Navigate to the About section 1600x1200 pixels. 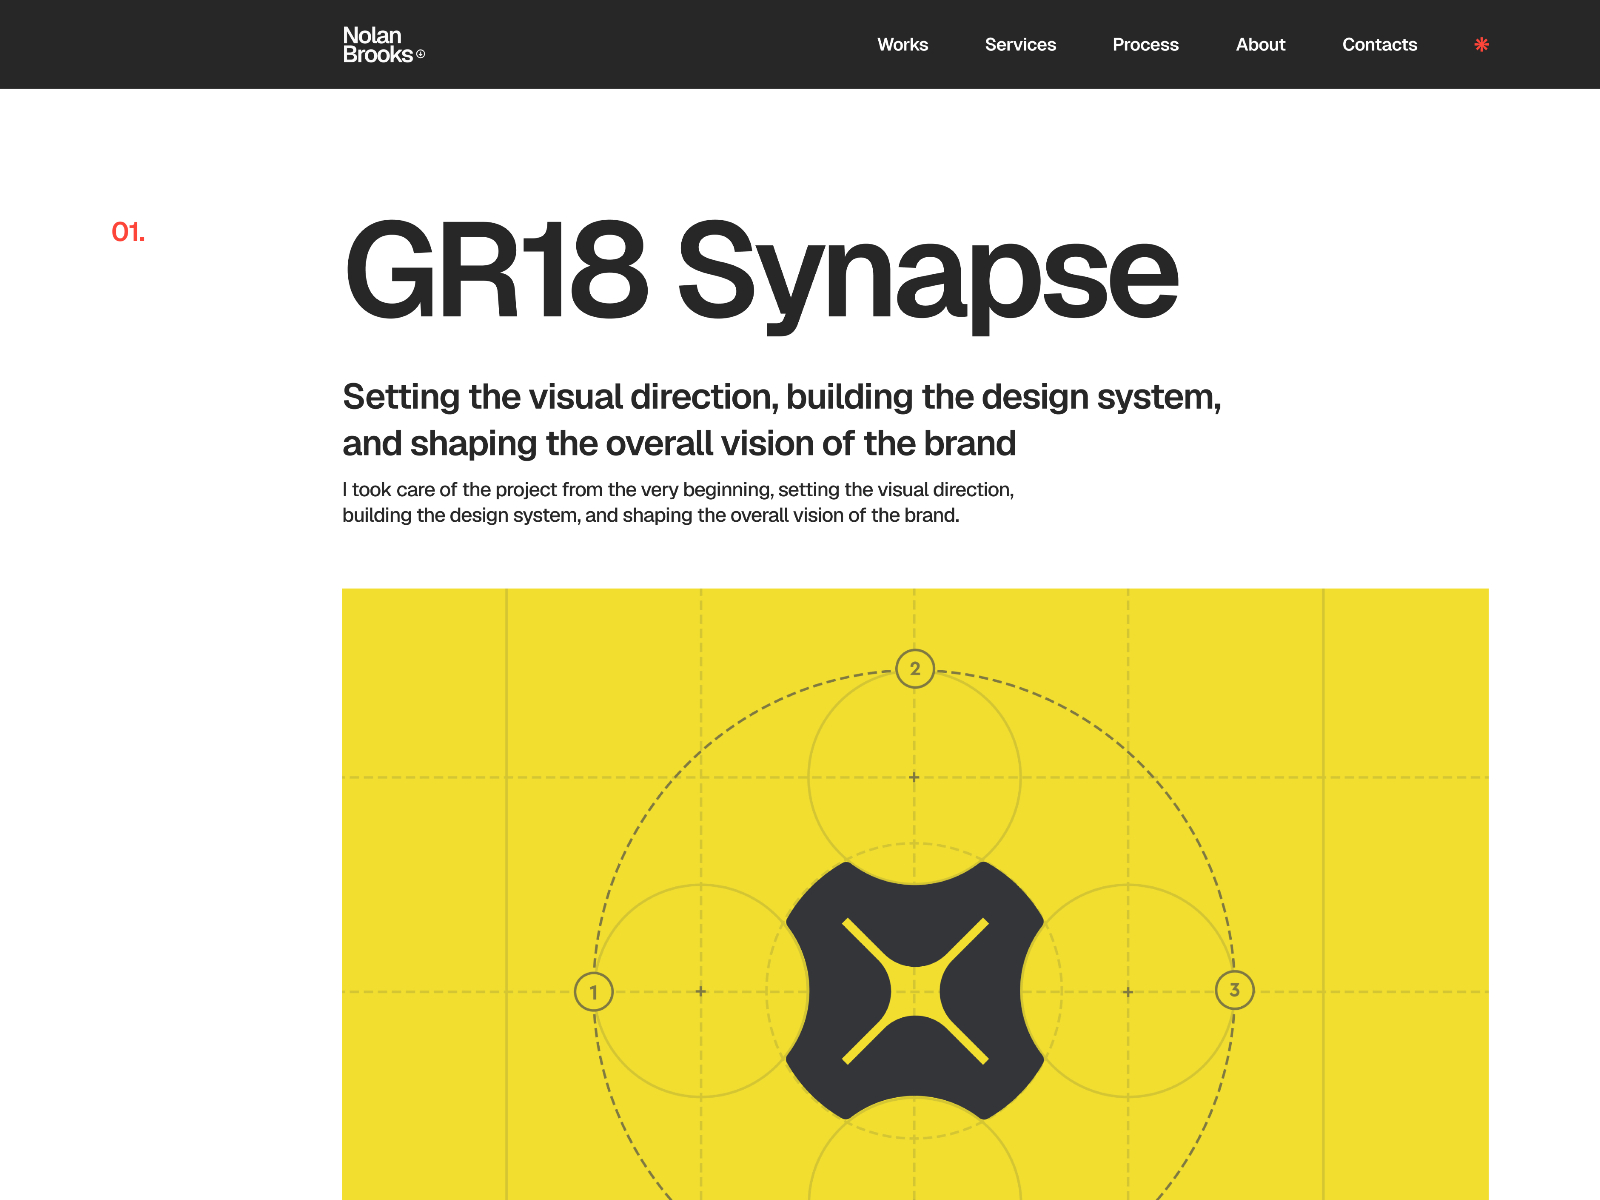tap(1260, 45)
